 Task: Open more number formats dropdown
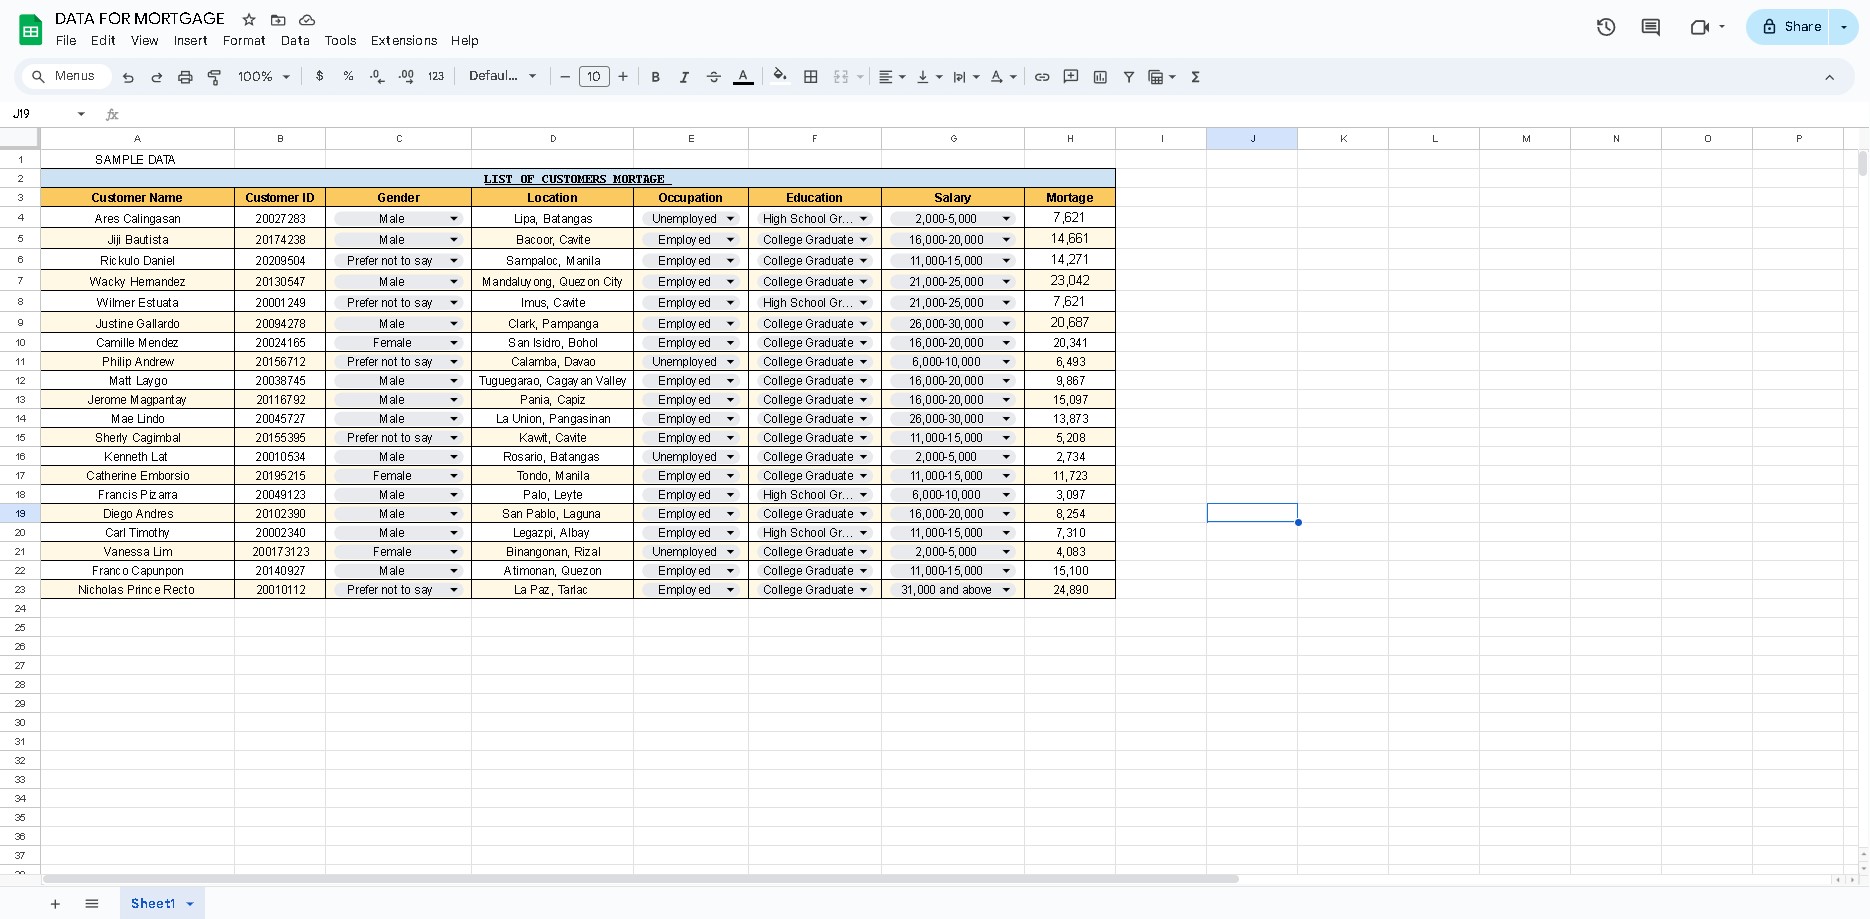[436, 76]
